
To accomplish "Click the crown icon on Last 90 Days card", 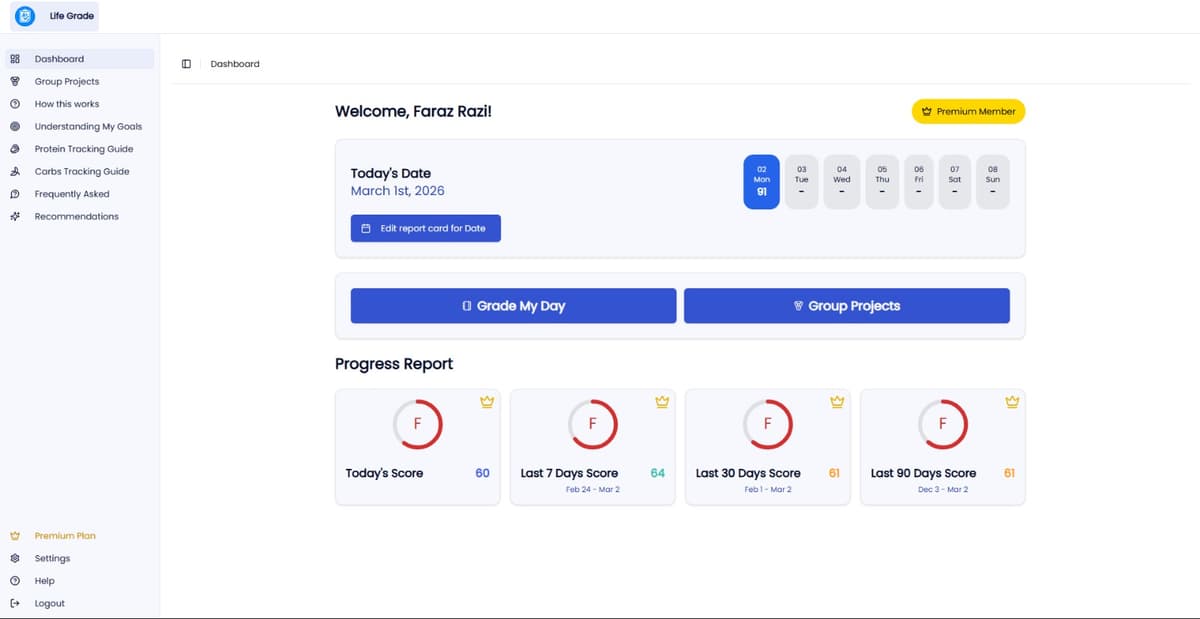I will (1012, 402).
